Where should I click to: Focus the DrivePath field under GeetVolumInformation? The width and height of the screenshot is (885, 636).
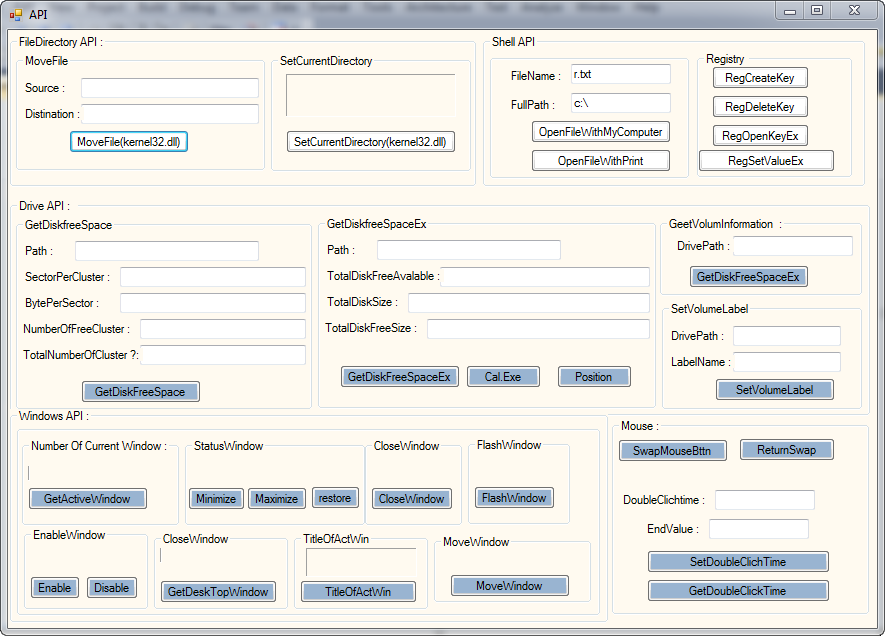click(792, 246)
